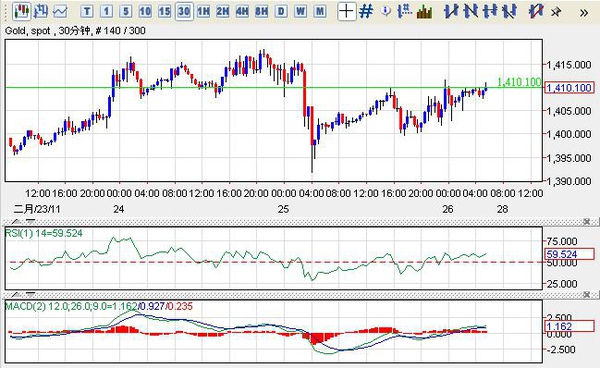
Task: Click the funnel-shaped handle above MACD panel
Action: (31, 294)
